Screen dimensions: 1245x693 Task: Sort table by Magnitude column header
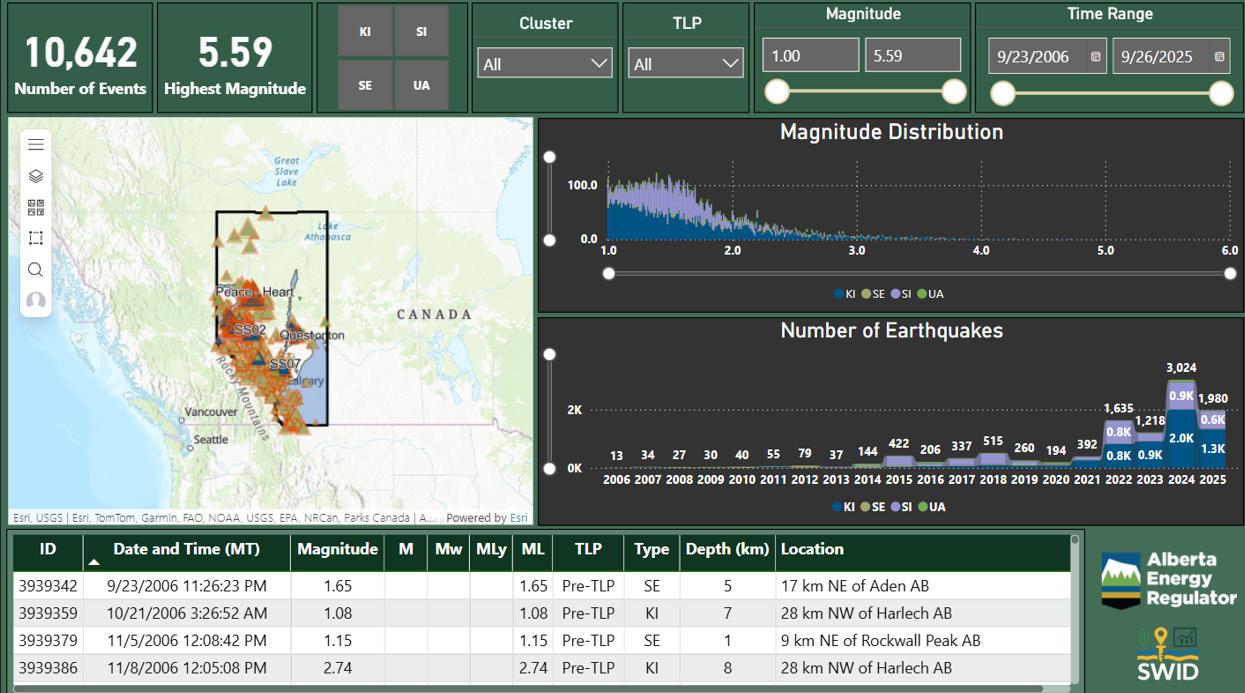tap(337, 549)
